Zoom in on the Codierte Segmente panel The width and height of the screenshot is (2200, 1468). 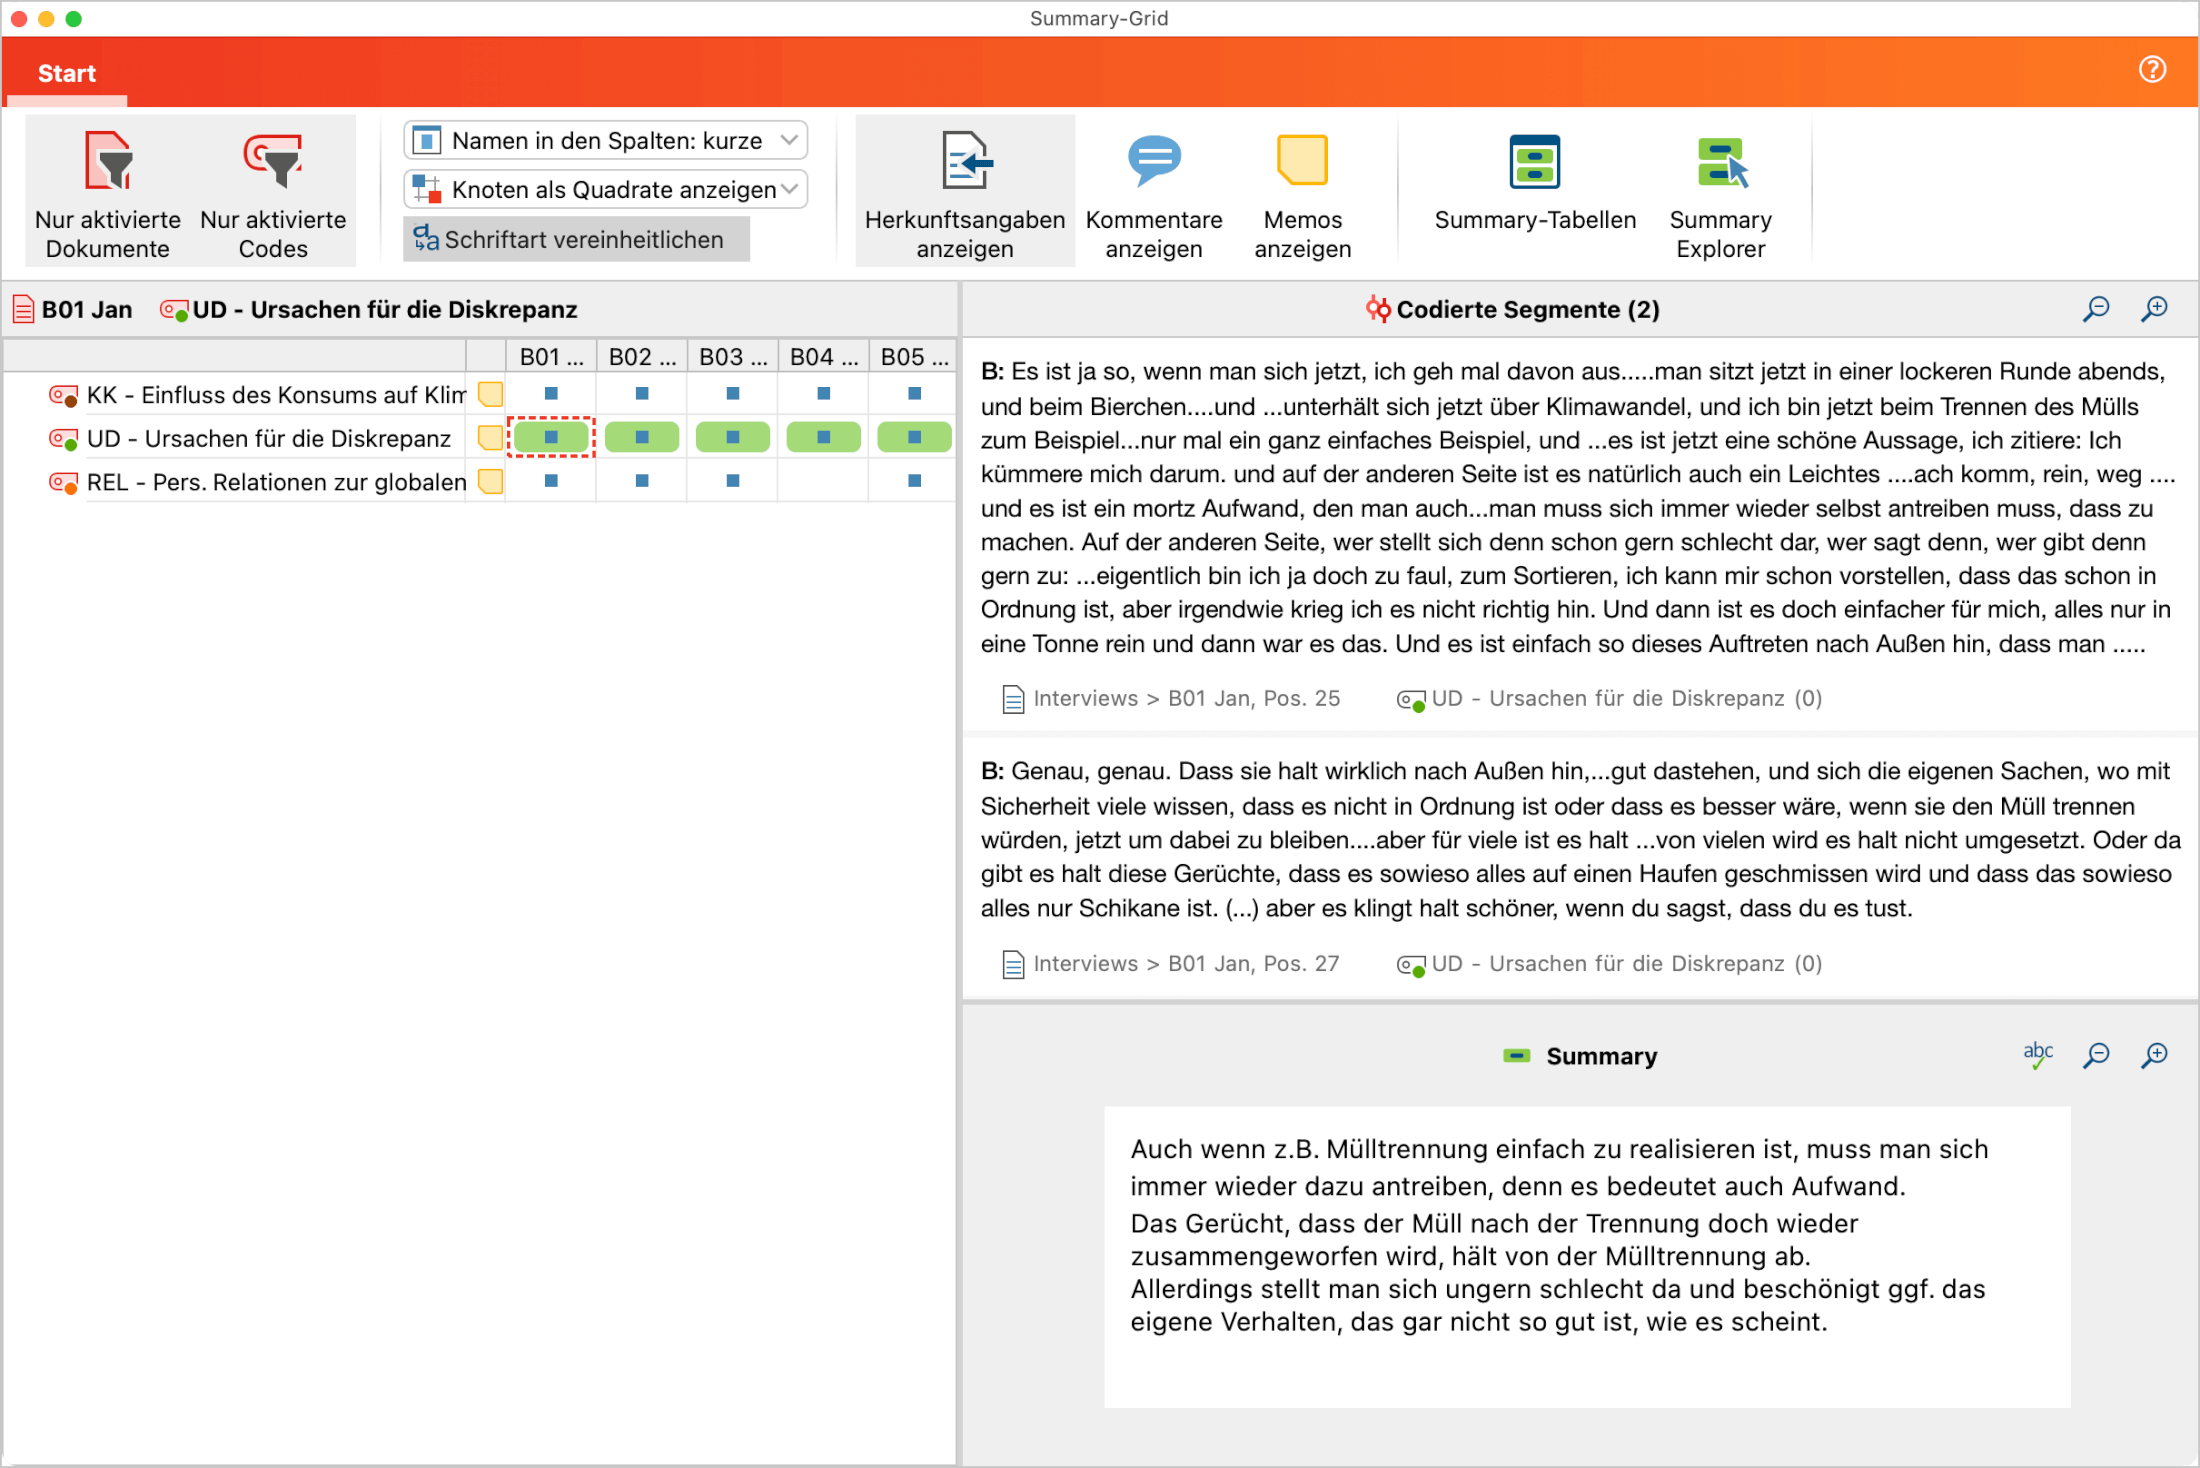(x=2154, y=309)
